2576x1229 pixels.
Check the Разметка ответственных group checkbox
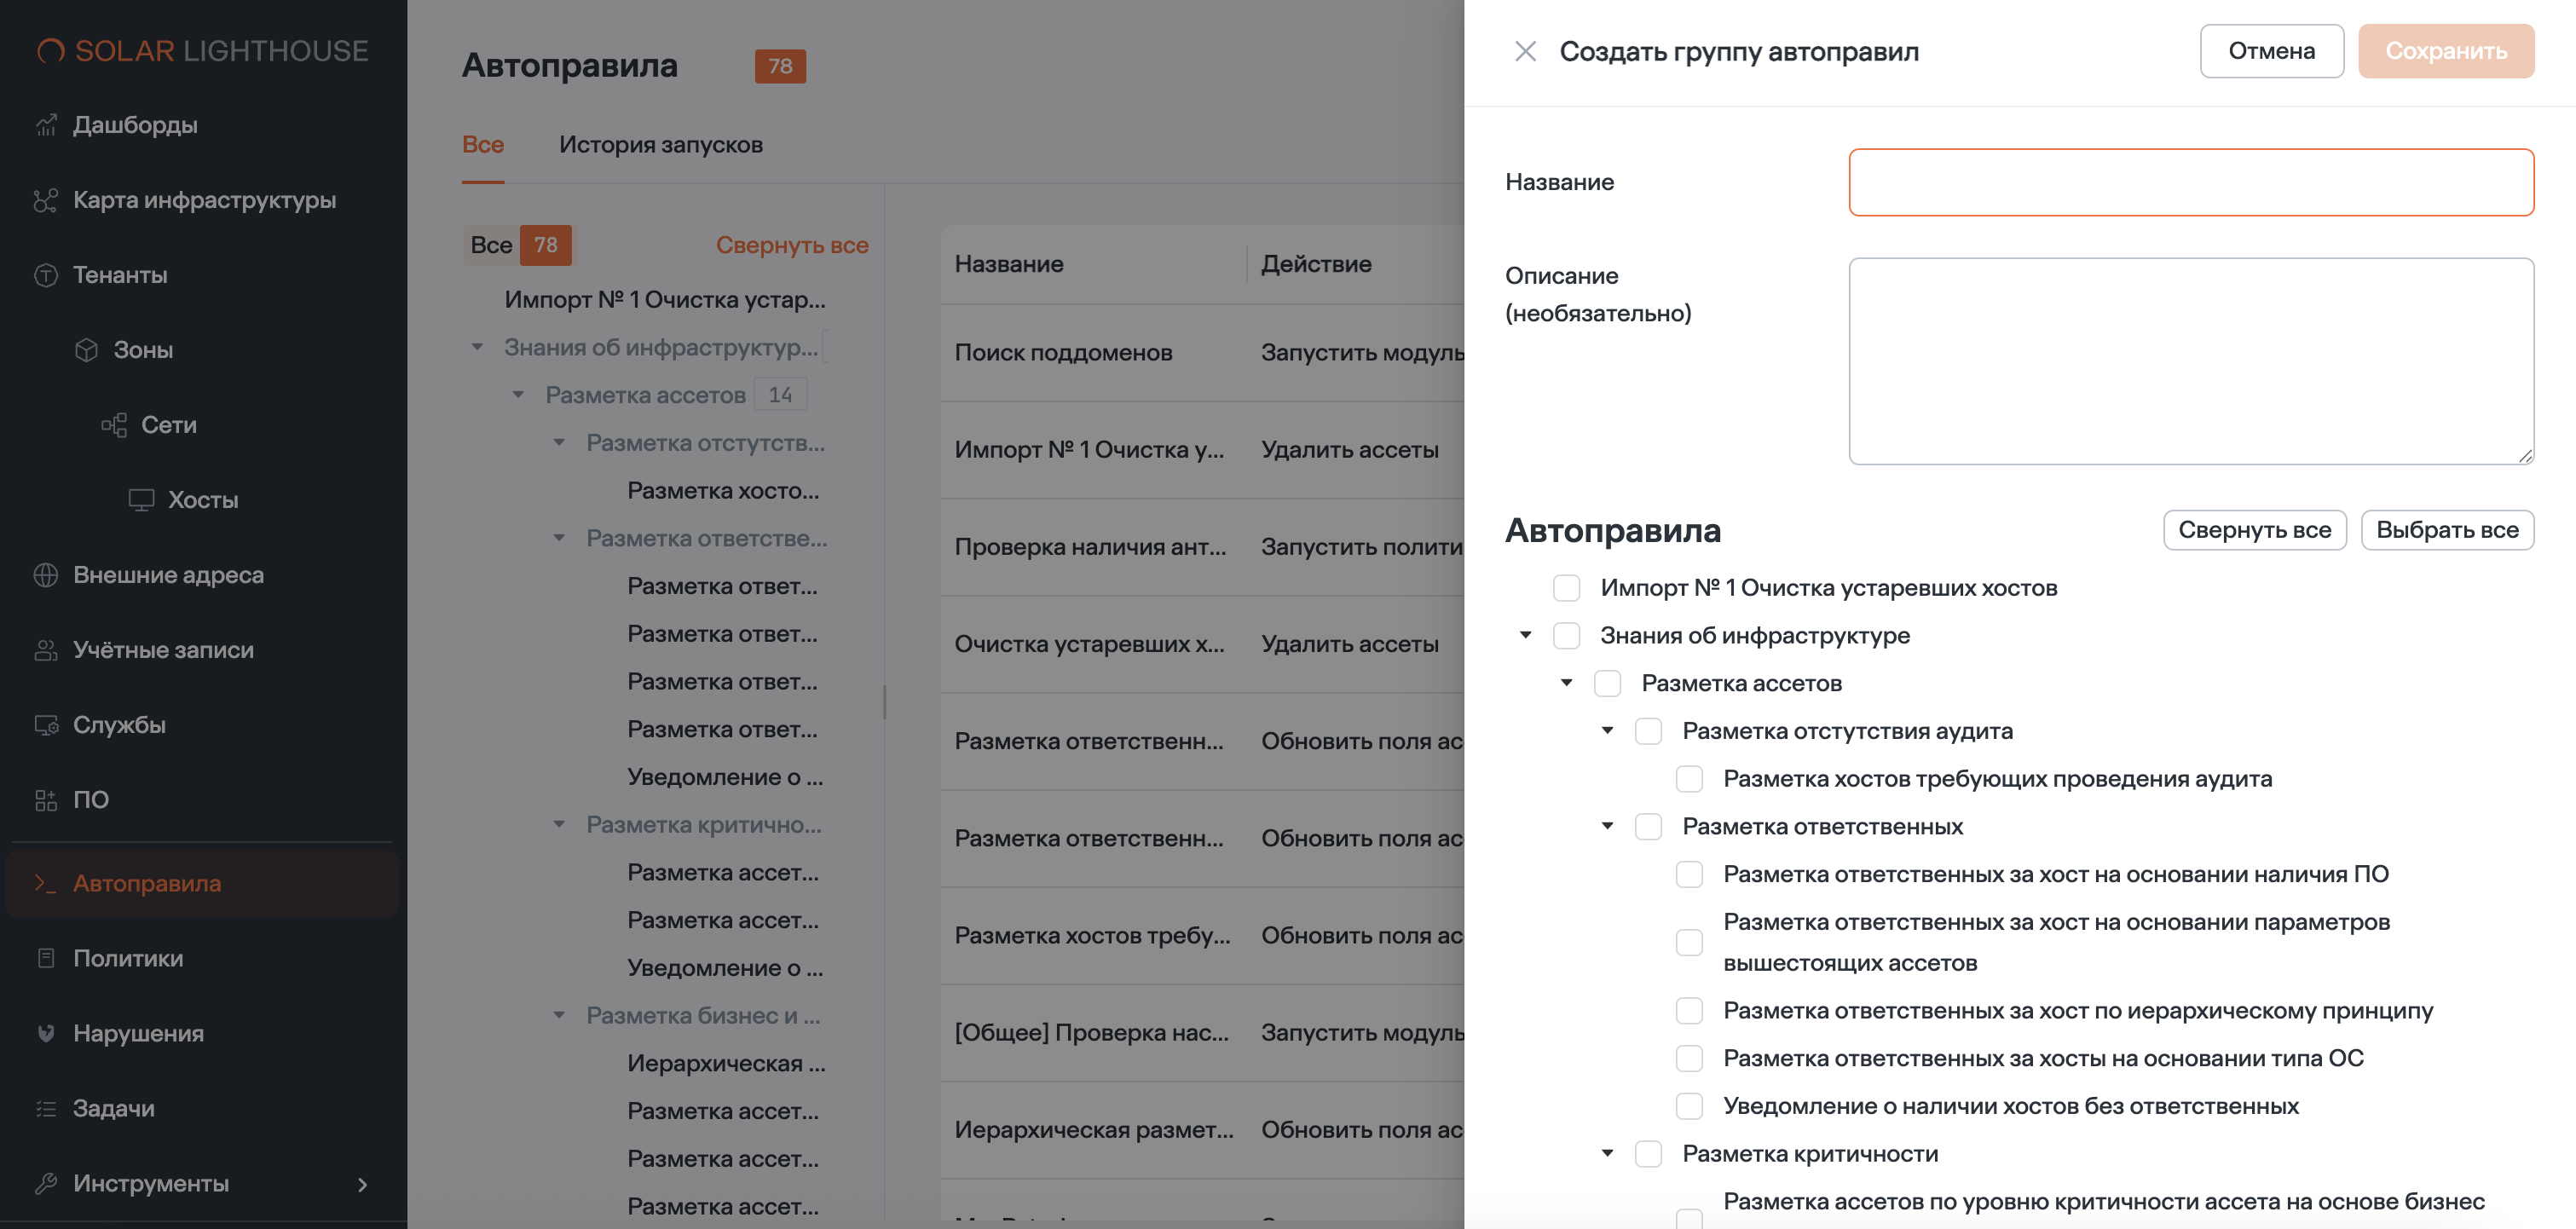(x=1649, y=827)
